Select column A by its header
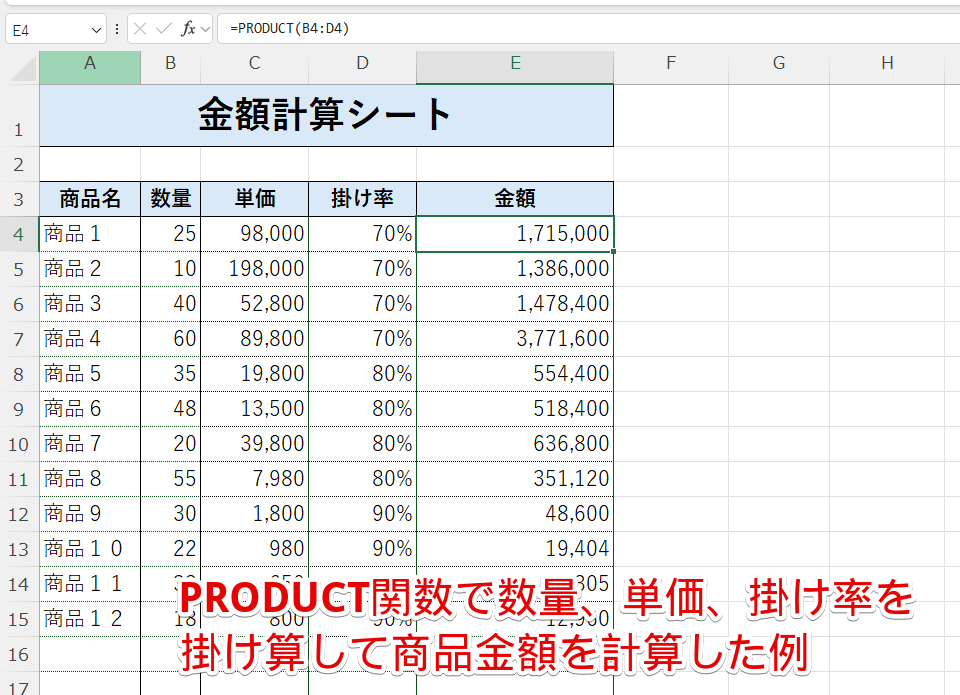 [x=89, y=63]
